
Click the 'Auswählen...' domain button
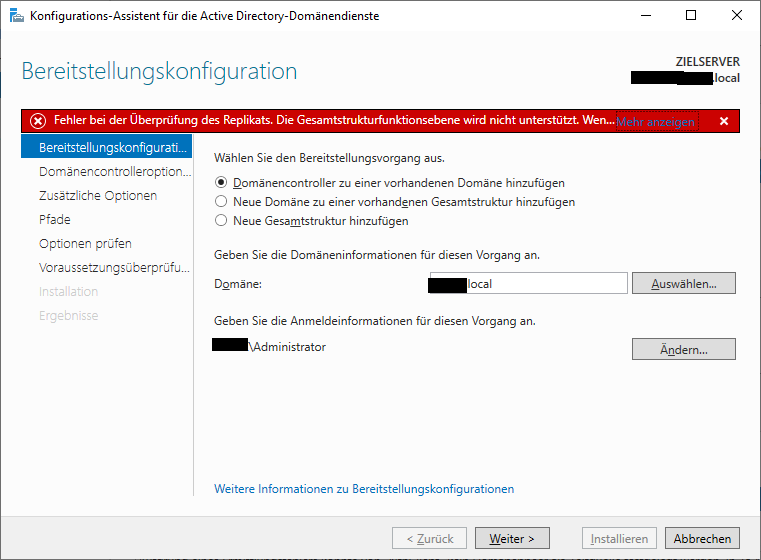click(x=683, y=283)
